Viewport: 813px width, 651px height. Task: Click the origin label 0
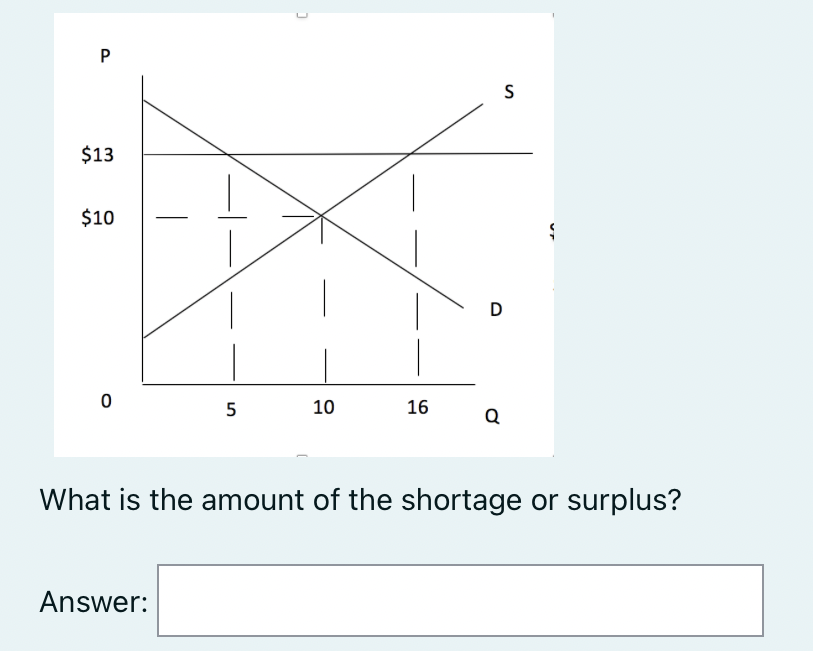[x=104, y=400]
